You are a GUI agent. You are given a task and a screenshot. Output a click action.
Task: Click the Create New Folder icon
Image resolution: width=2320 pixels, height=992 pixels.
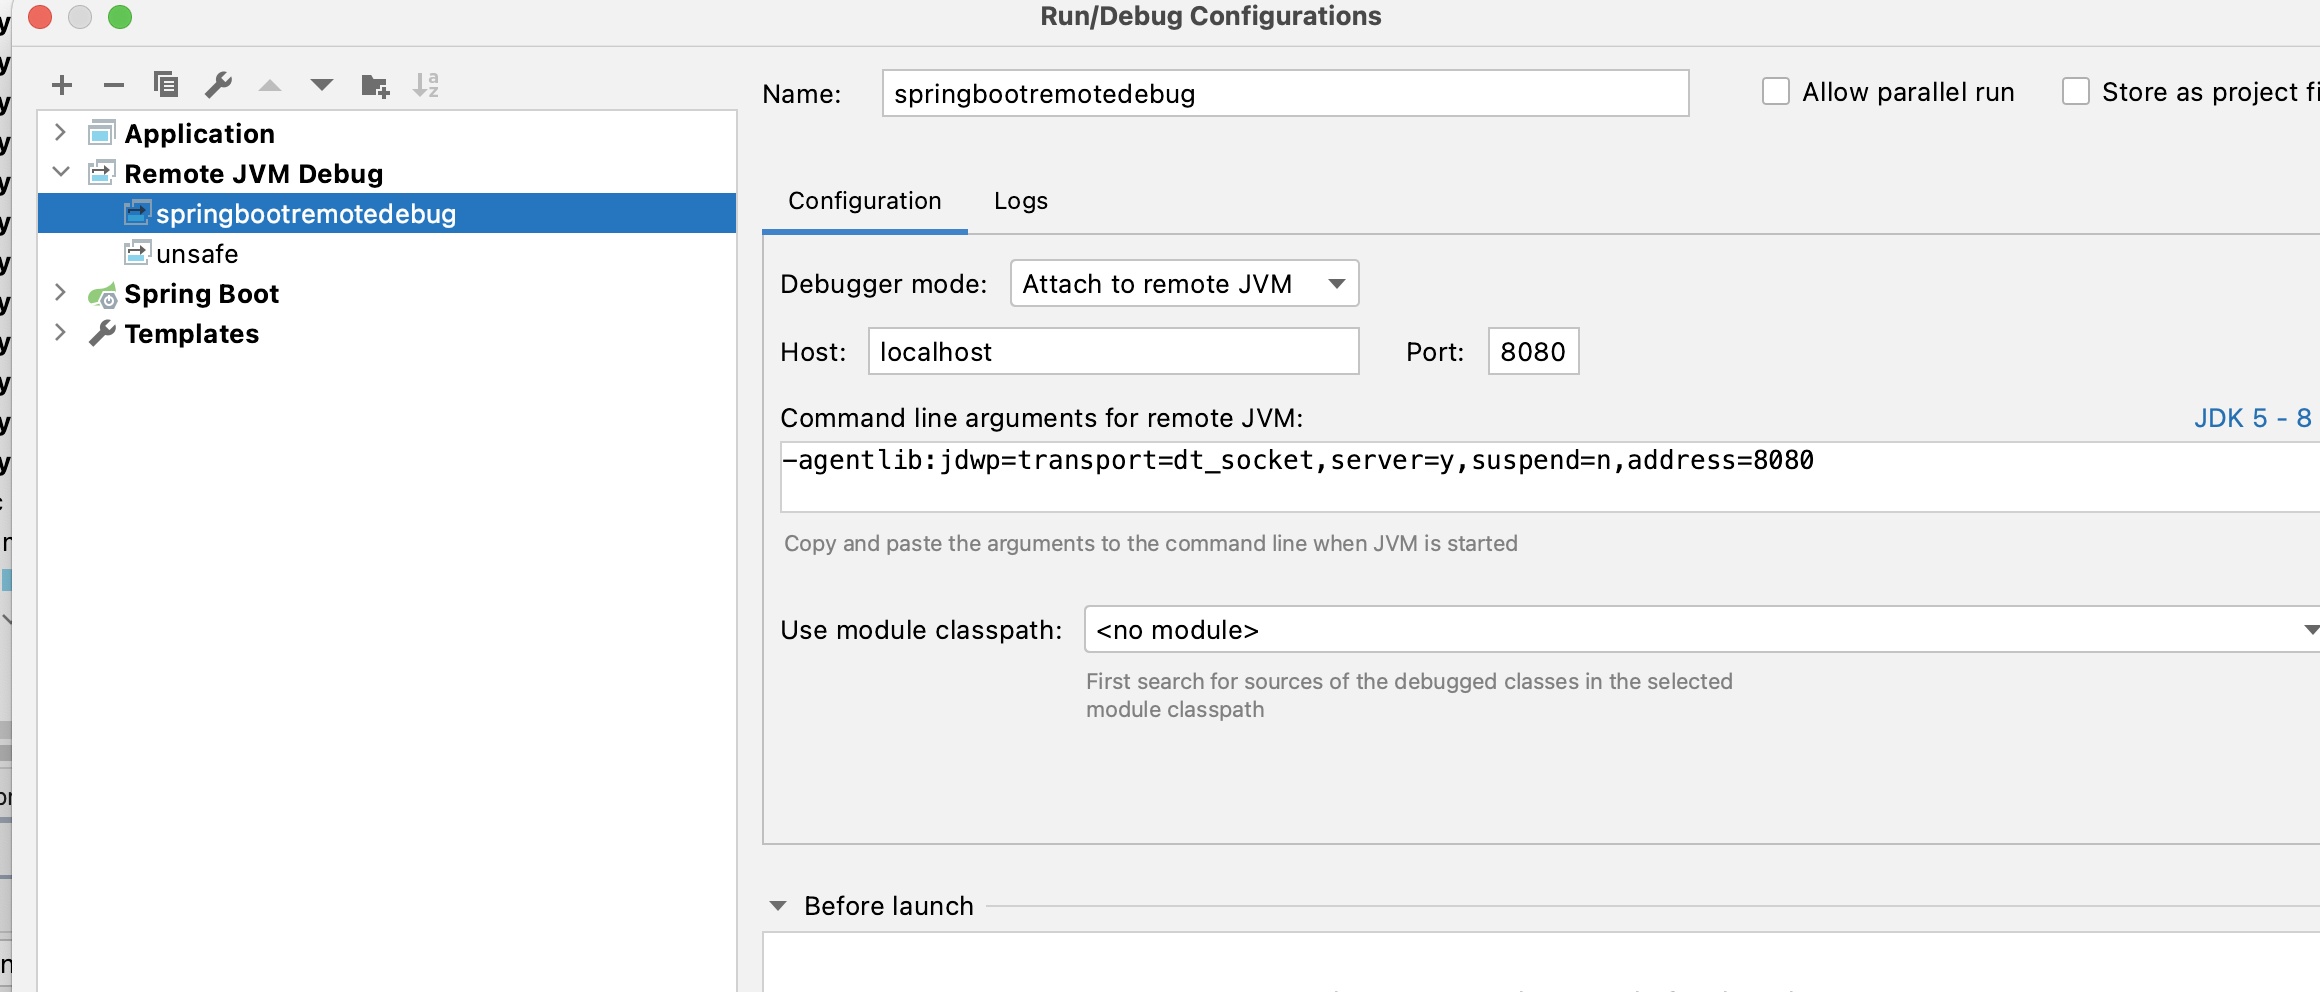point(375,86)
